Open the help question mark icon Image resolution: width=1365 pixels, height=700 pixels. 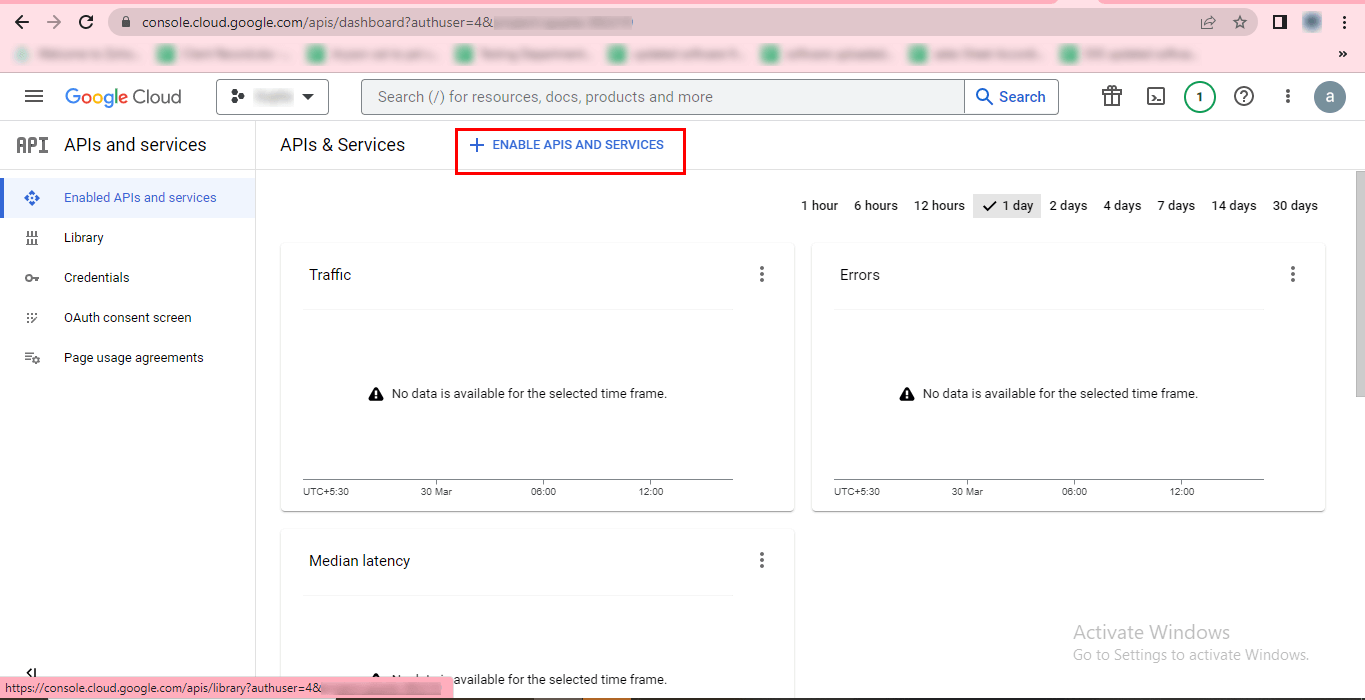(1243, 97)
